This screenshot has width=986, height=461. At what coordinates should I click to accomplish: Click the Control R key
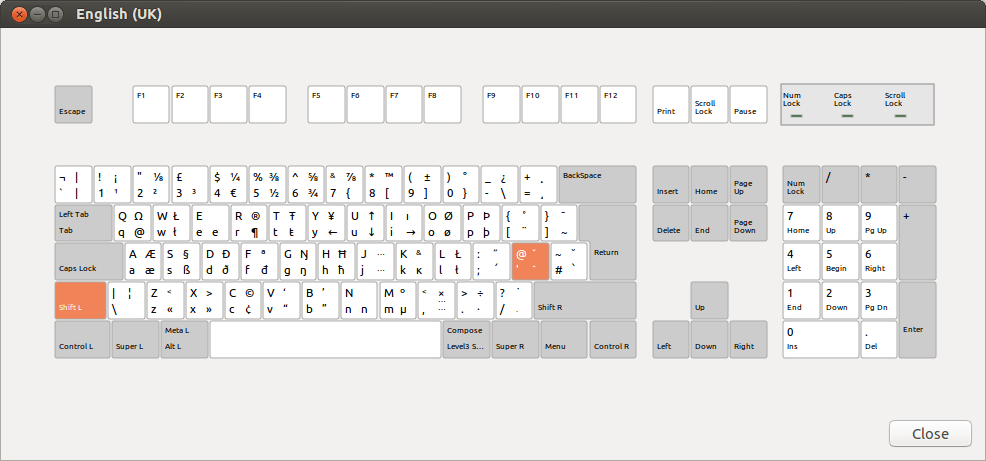coord(612,340)
